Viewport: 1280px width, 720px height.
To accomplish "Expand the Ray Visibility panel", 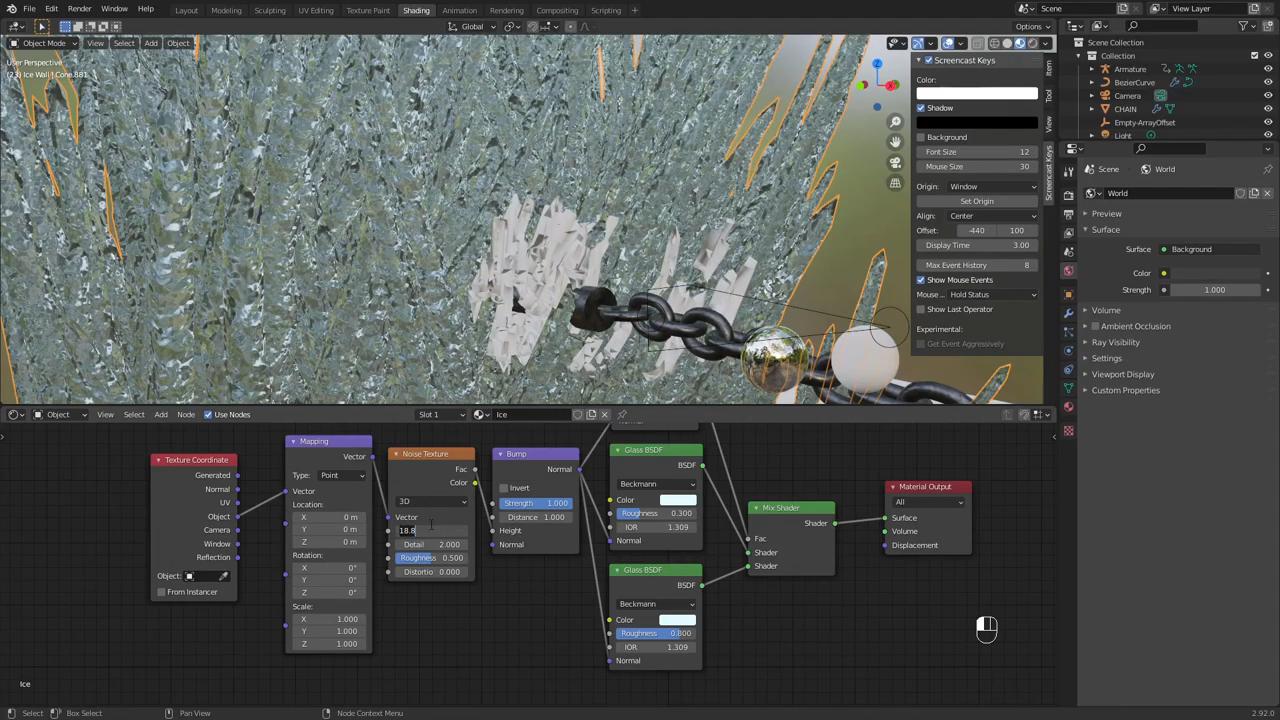I will coord(1115,342).
